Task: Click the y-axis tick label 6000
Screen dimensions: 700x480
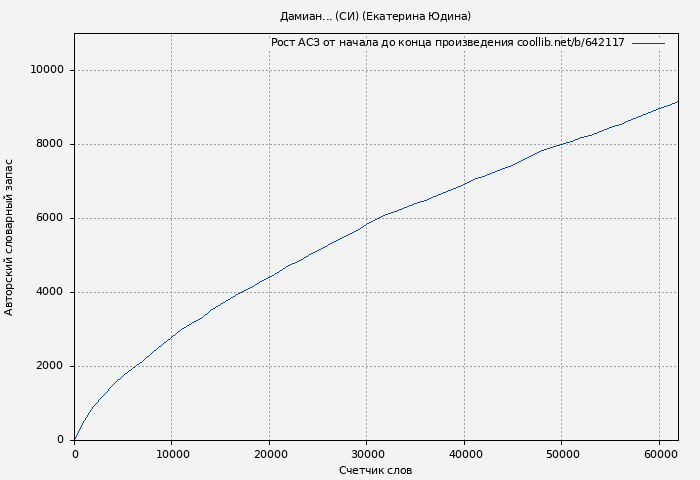Action: click(51, 218)
